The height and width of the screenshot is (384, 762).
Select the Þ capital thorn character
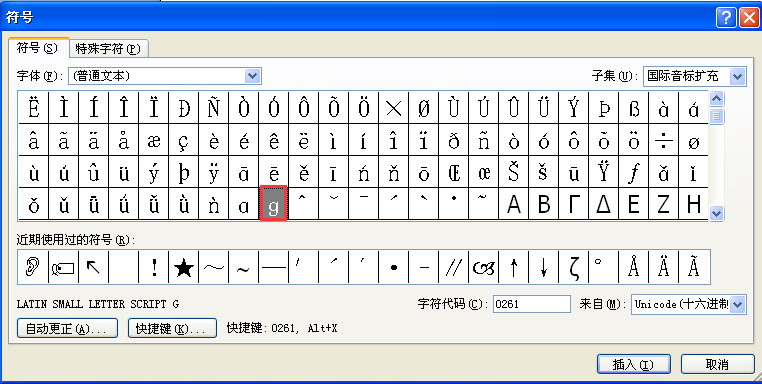[604, 108]
